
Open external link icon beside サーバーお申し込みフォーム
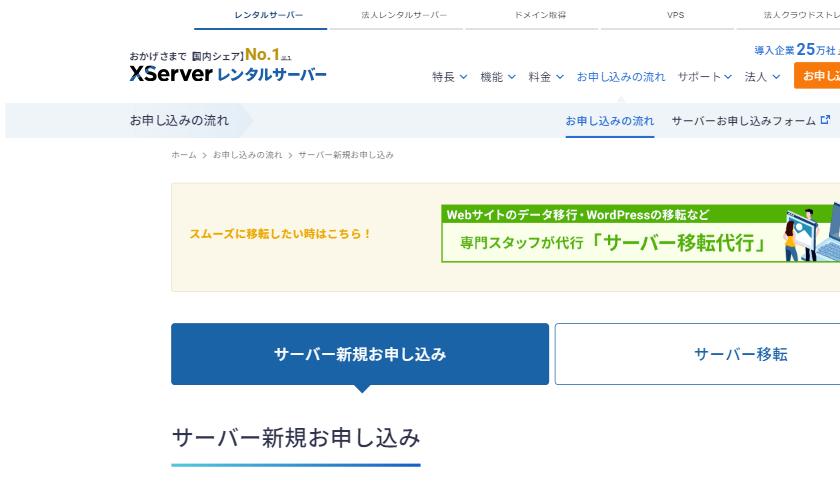click(825, 120)
